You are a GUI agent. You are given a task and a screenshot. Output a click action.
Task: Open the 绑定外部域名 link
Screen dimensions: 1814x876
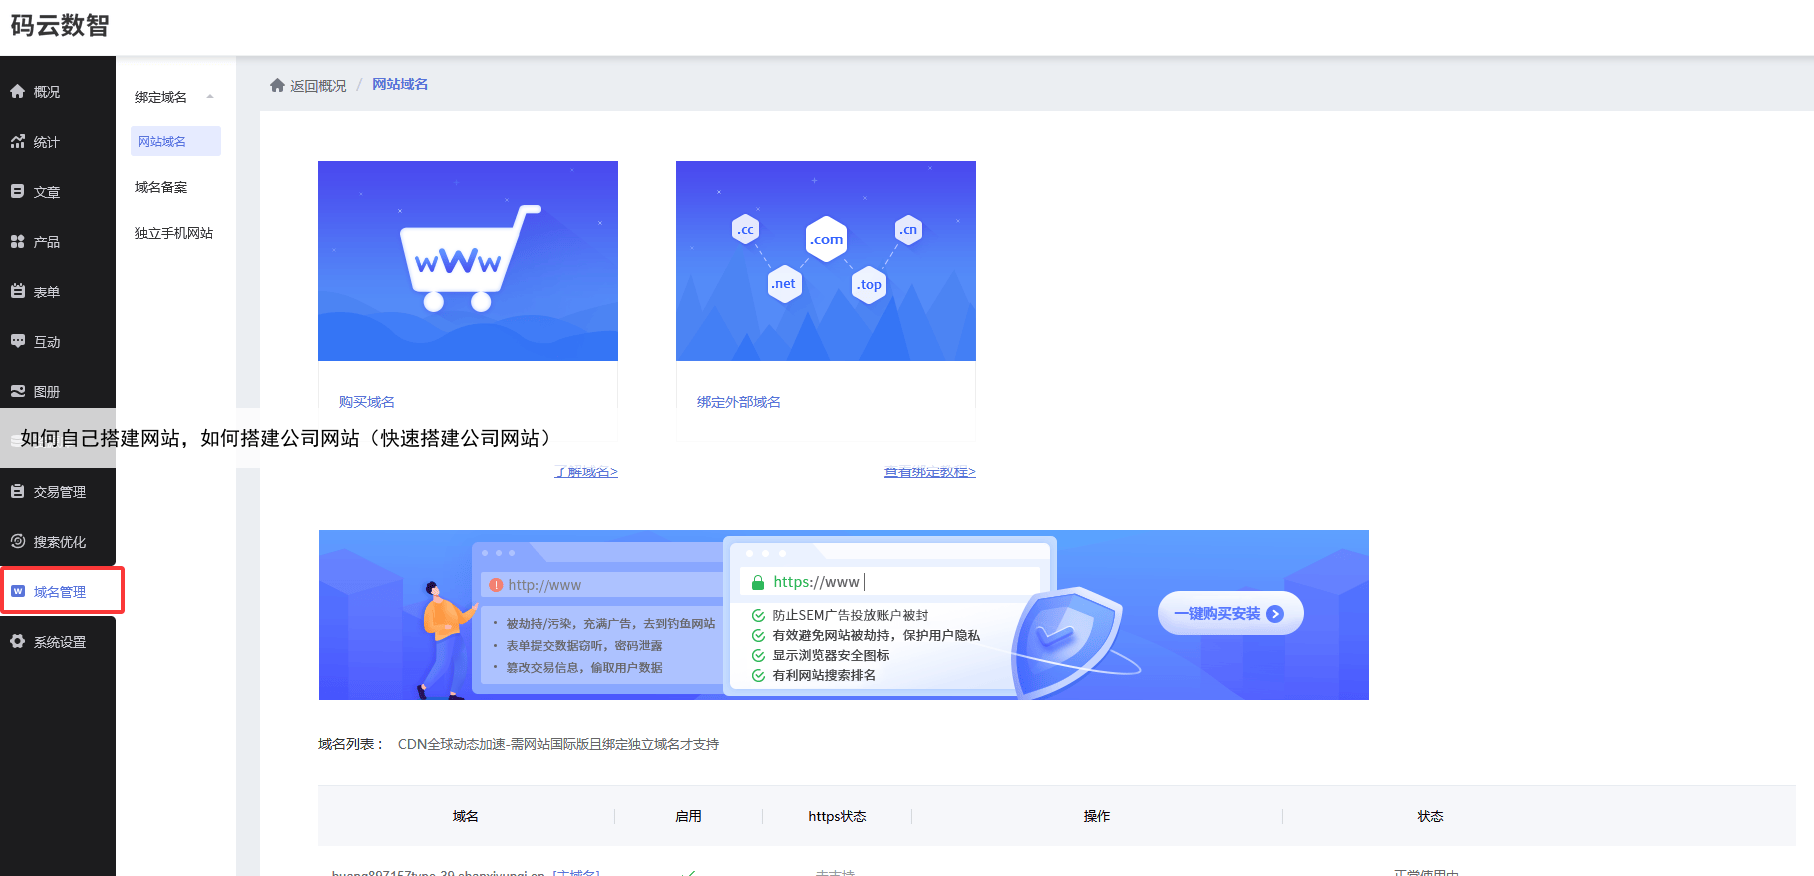click(x=739, y=402)
